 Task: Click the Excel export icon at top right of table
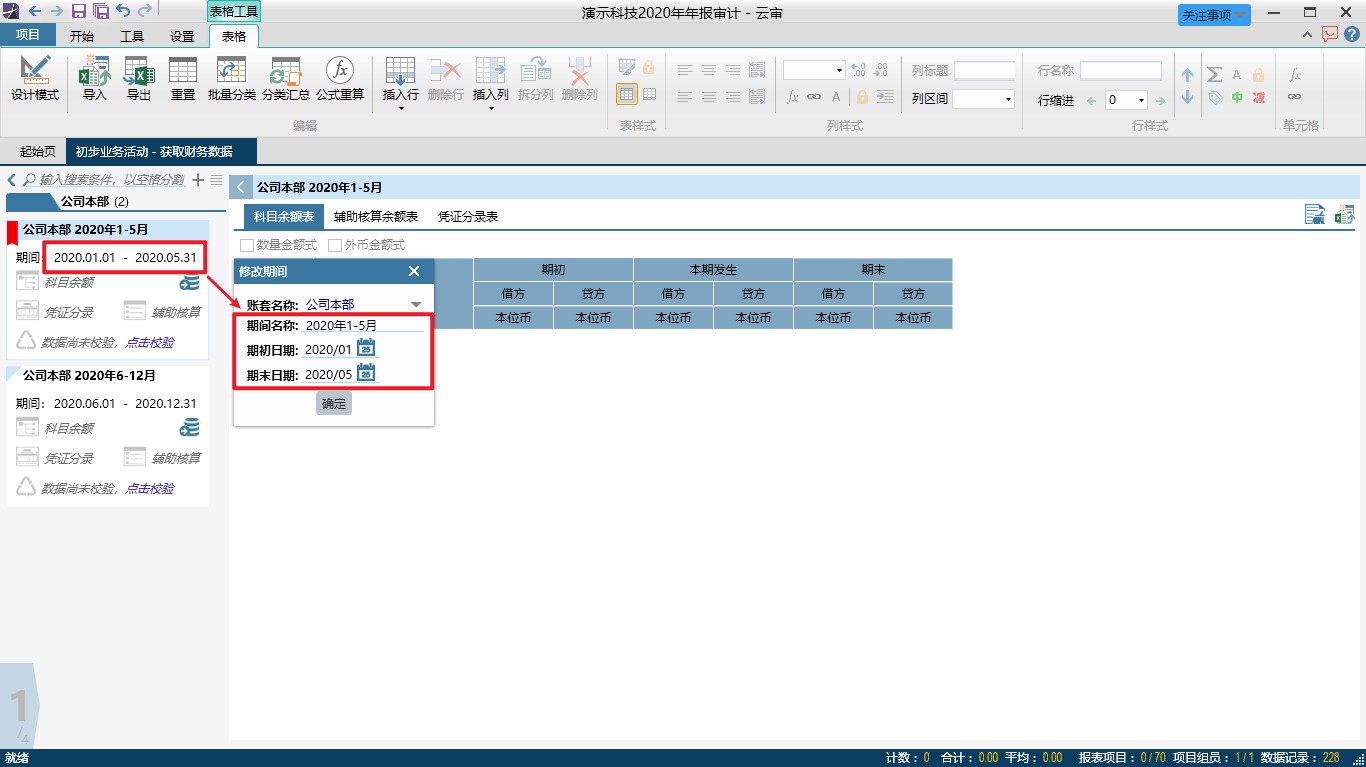coord(1345,214)
